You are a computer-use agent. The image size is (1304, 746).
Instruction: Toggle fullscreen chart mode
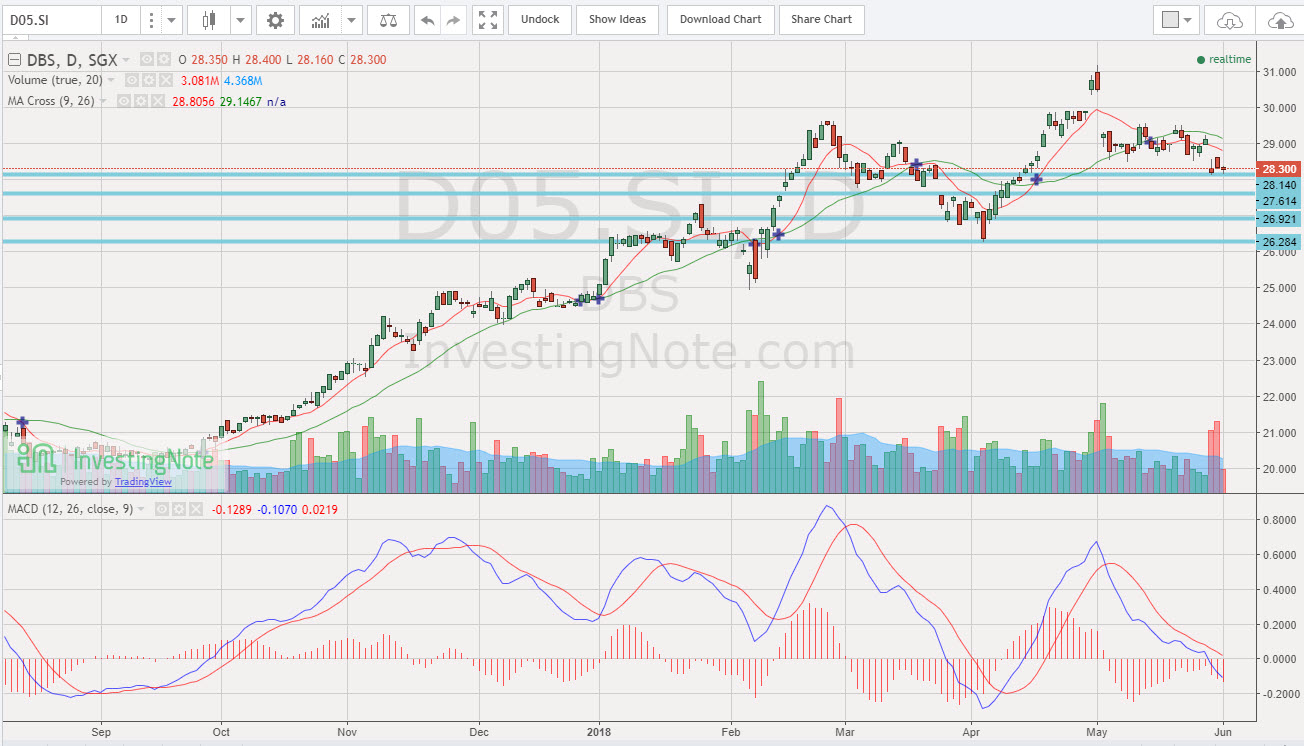click(x=487, y=19)
